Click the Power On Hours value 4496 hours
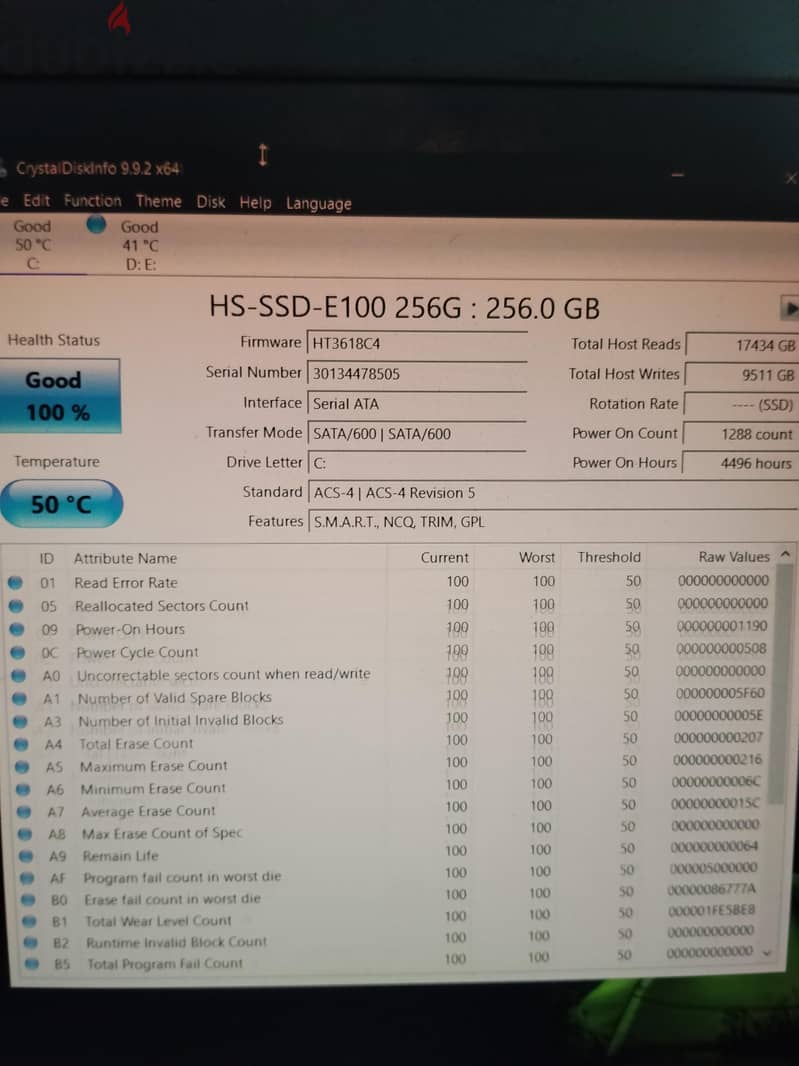The height and width of the screenshot is (1066, 799). click(x=740, y=463)
